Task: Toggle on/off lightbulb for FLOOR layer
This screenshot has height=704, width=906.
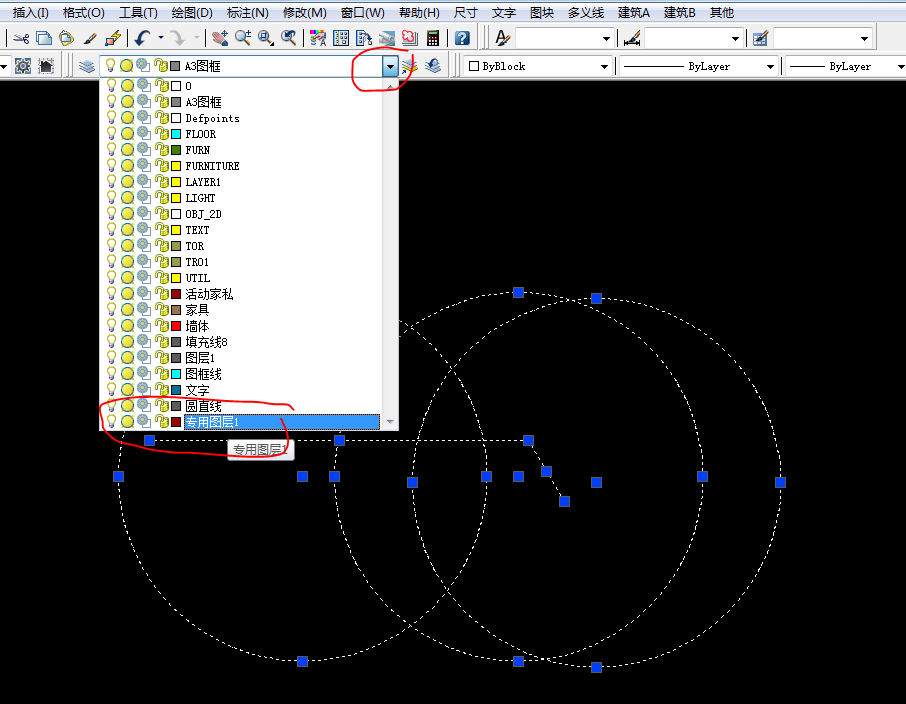Action: (x=111, y=134)
